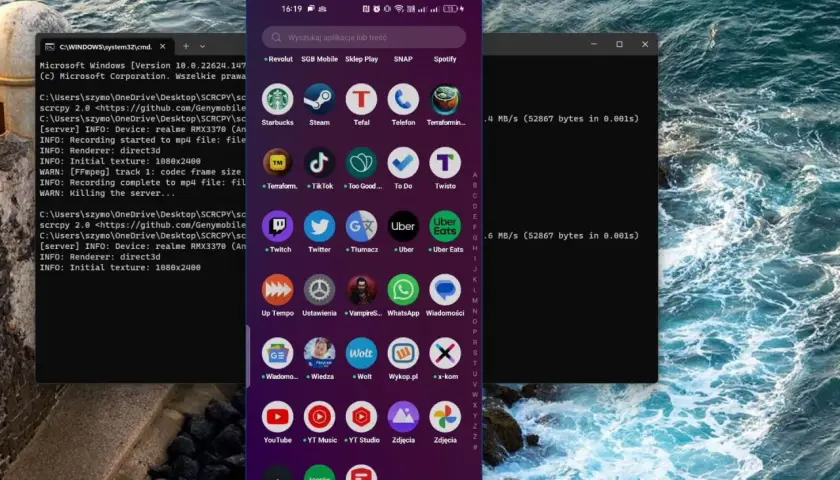The image size is (840, 480).
Task: Open the Tefal app
Action: pos(361,100)
